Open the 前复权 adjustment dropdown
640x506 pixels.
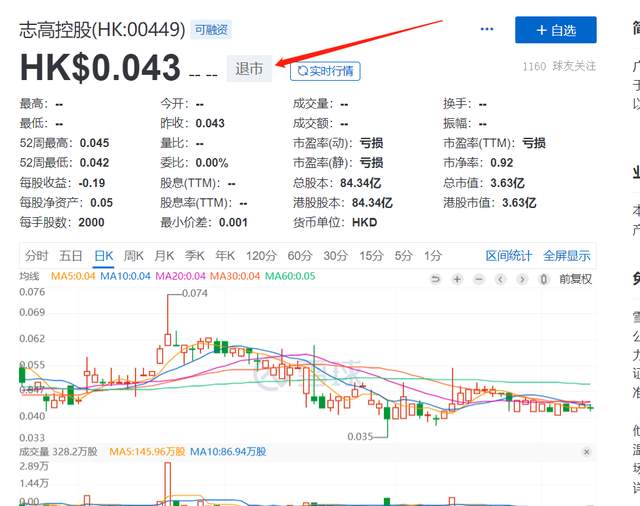(576, 279)
